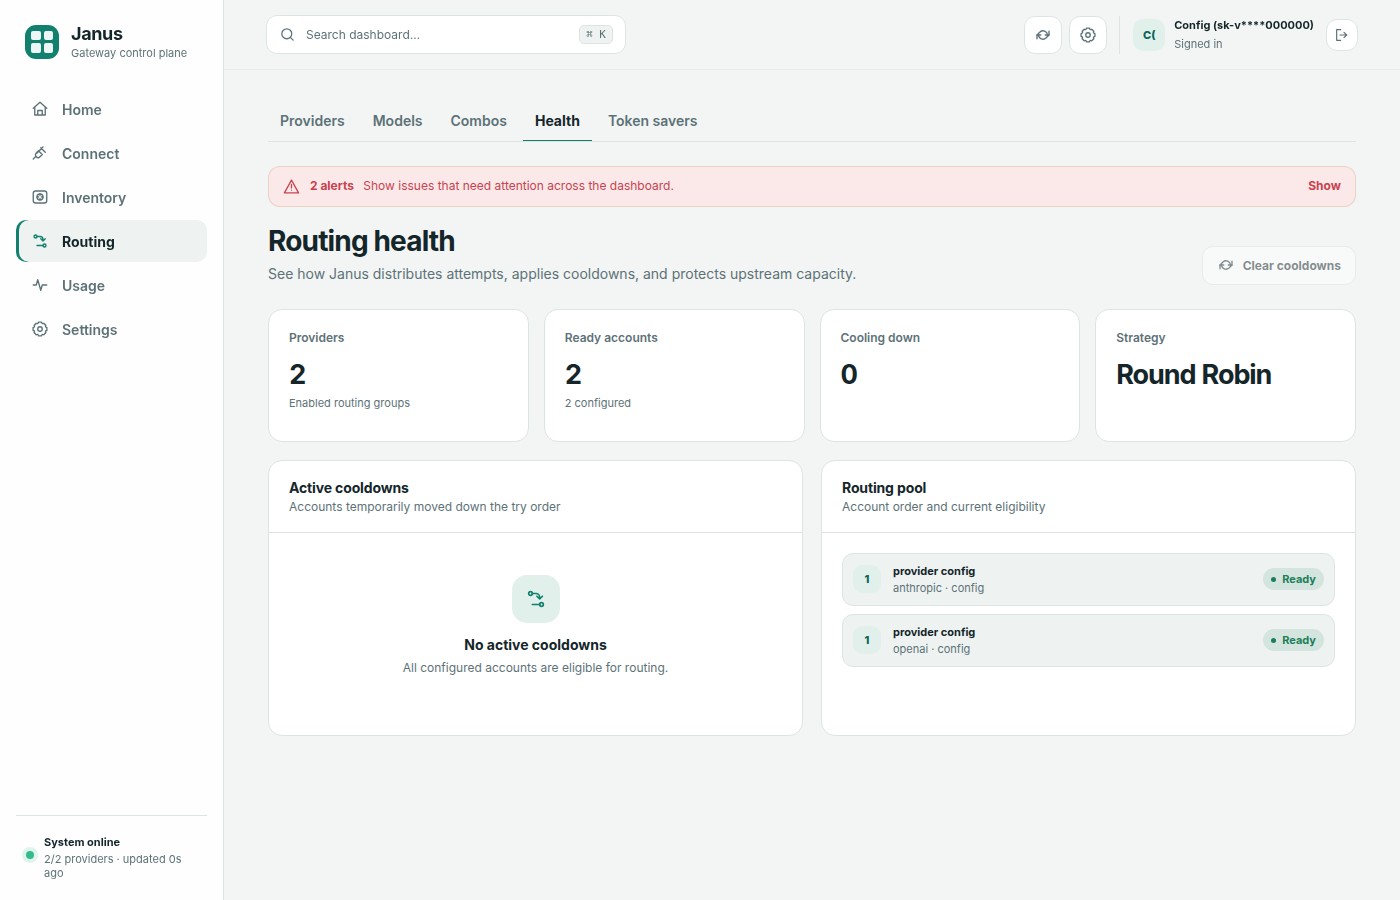The height and width of the screenshot is (900, 1400).
Task: Open the Home page from sidebar
Action: [x=112, y=109]
